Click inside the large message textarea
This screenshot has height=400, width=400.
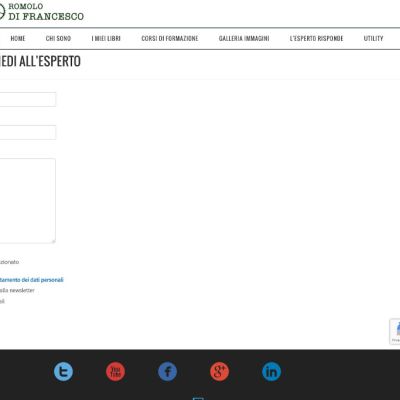click(28, 201)
